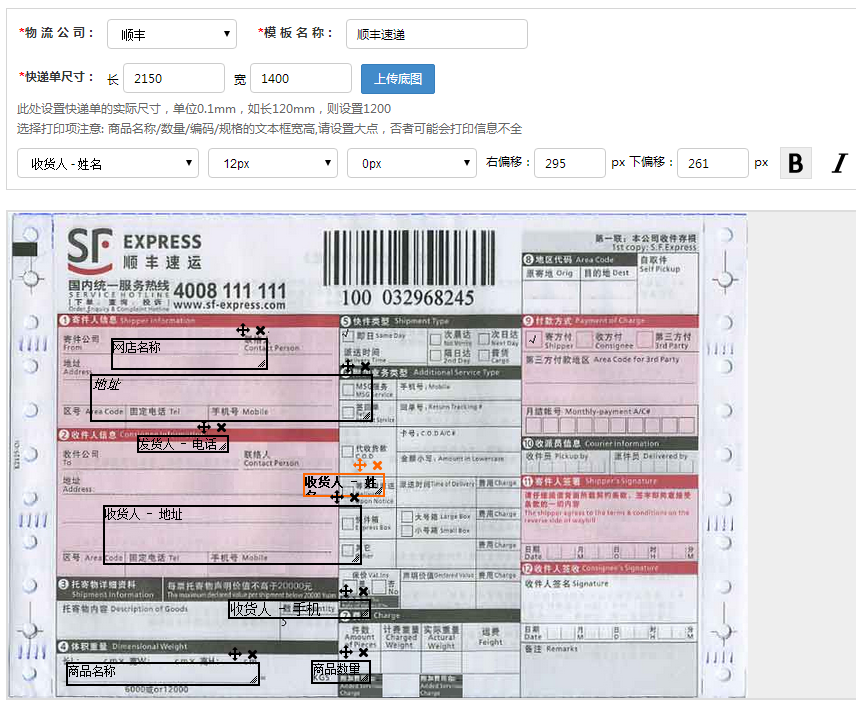Remove the 收货人-手机 field box
Viewport: 856px width, 703px height.
pyautogui.click(x=364, y=592)
